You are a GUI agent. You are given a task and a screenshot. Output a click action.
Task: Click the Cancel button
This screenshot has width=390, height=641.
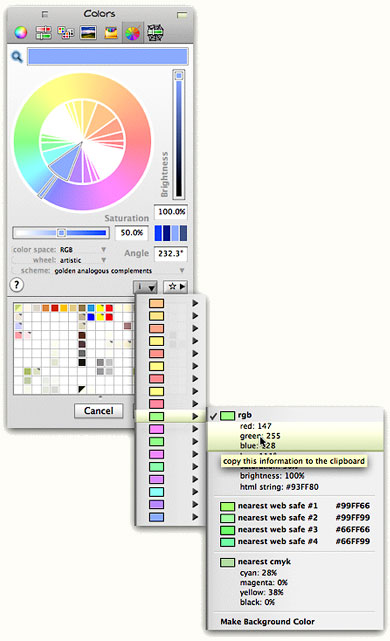coord(99,410)
